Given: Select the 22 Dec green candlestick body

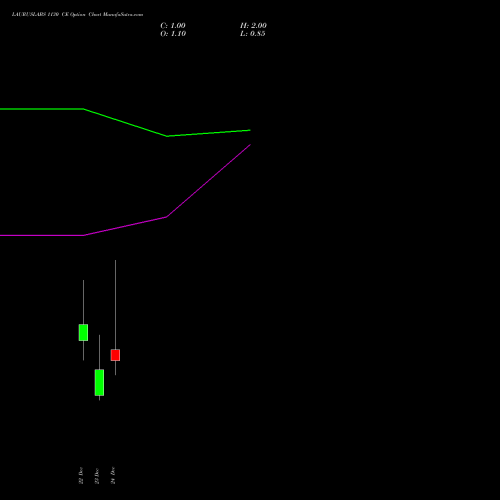Looking at the screenshot, I should (x=83, y=332).
